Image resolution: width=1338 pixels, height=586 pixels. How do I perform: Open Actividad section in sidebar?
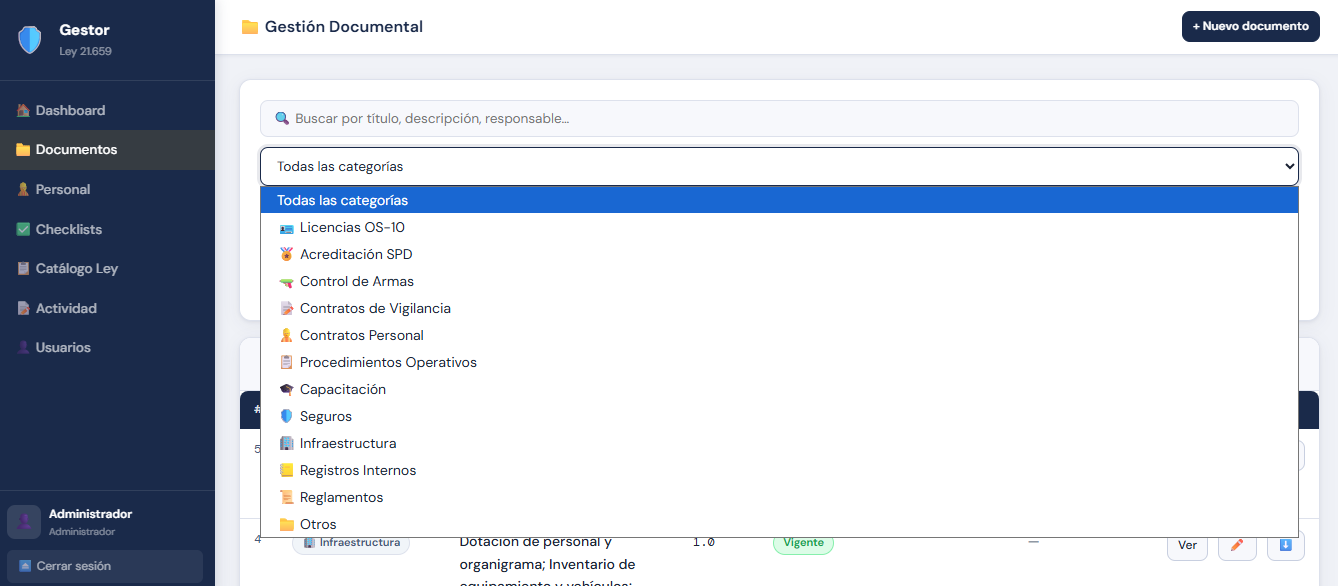click(107, 308)
